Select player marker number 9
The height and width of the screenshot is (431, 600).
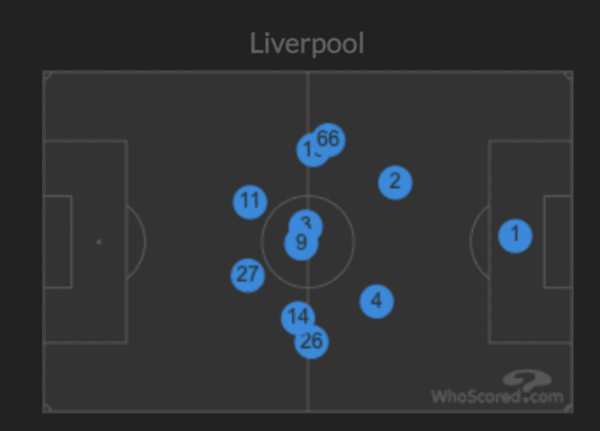pos(302,243)
